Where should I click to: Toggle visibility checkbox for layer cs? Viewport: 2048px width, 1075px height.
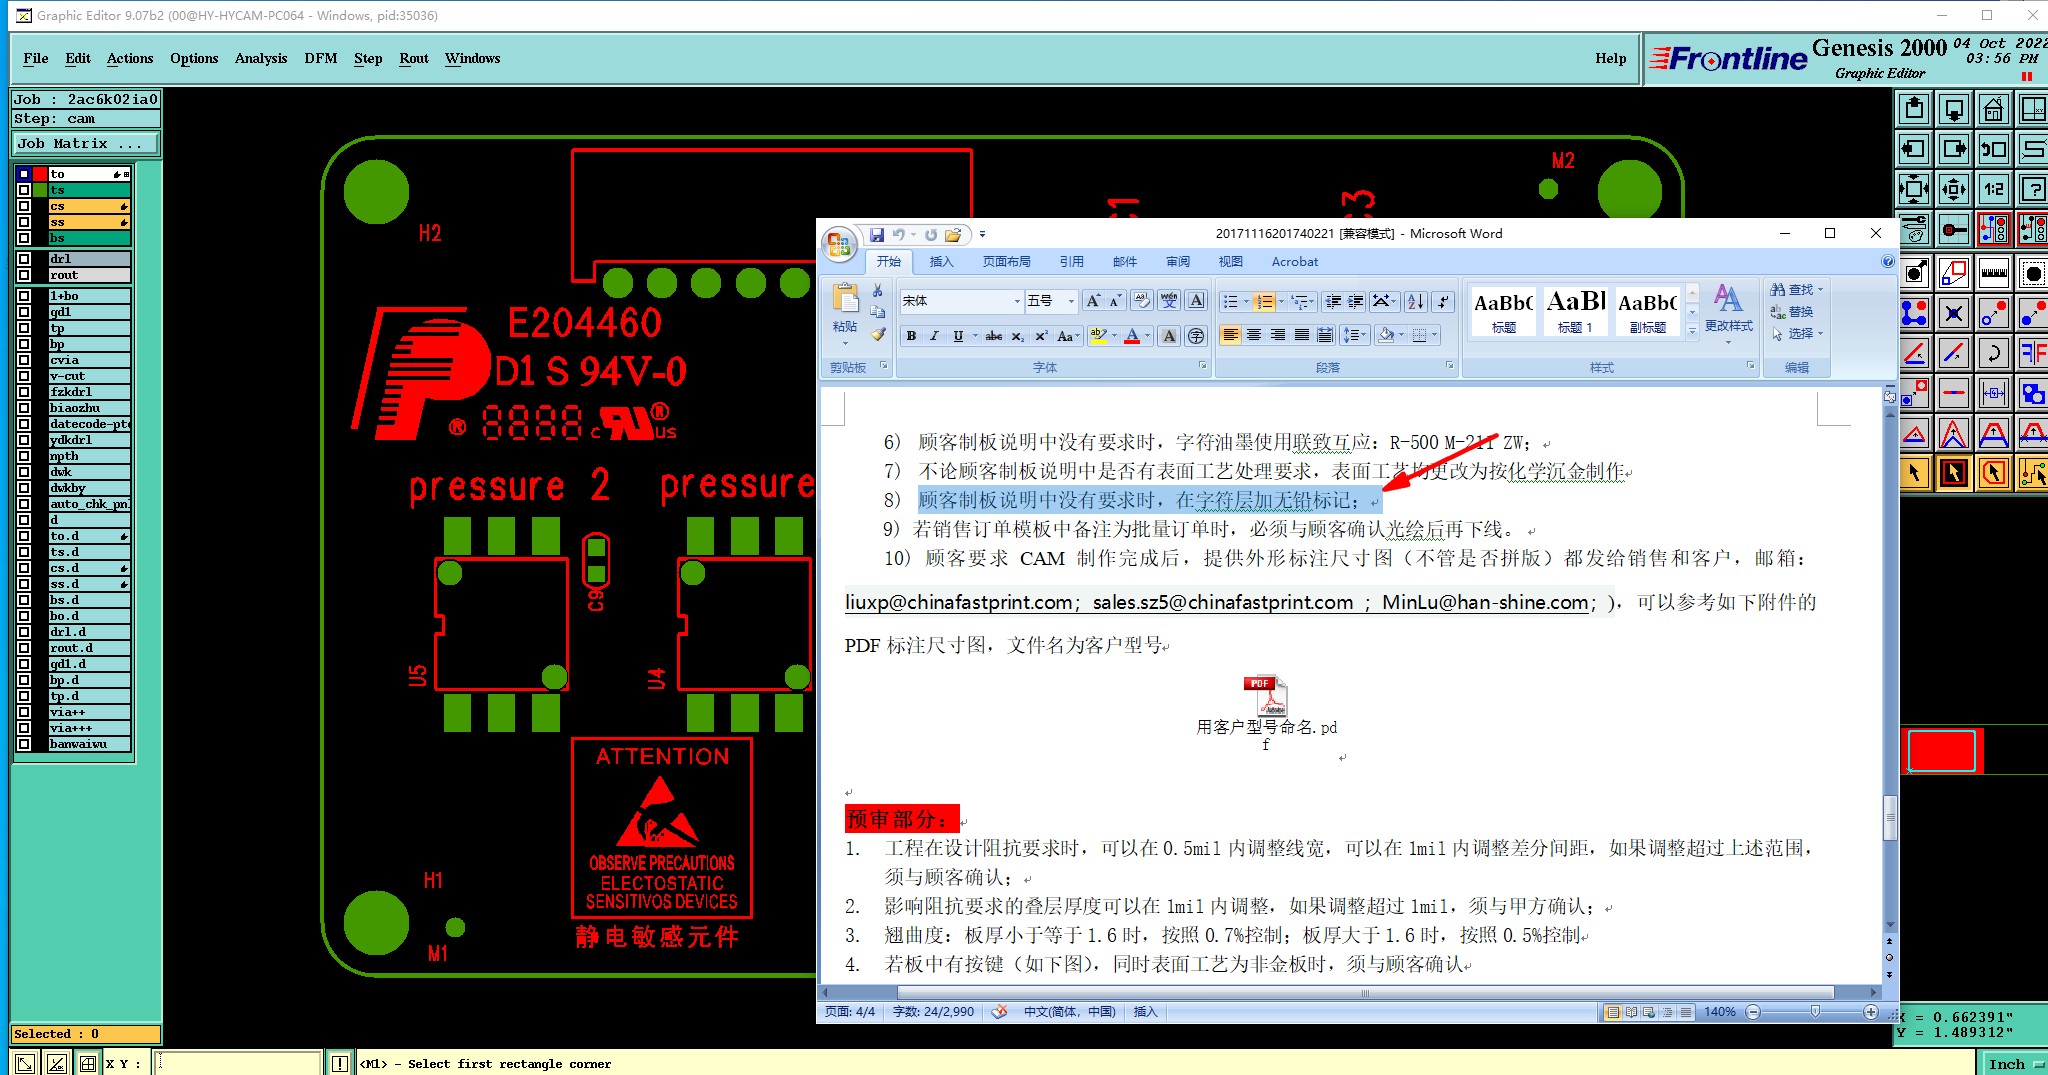click(x=24, y=206)
